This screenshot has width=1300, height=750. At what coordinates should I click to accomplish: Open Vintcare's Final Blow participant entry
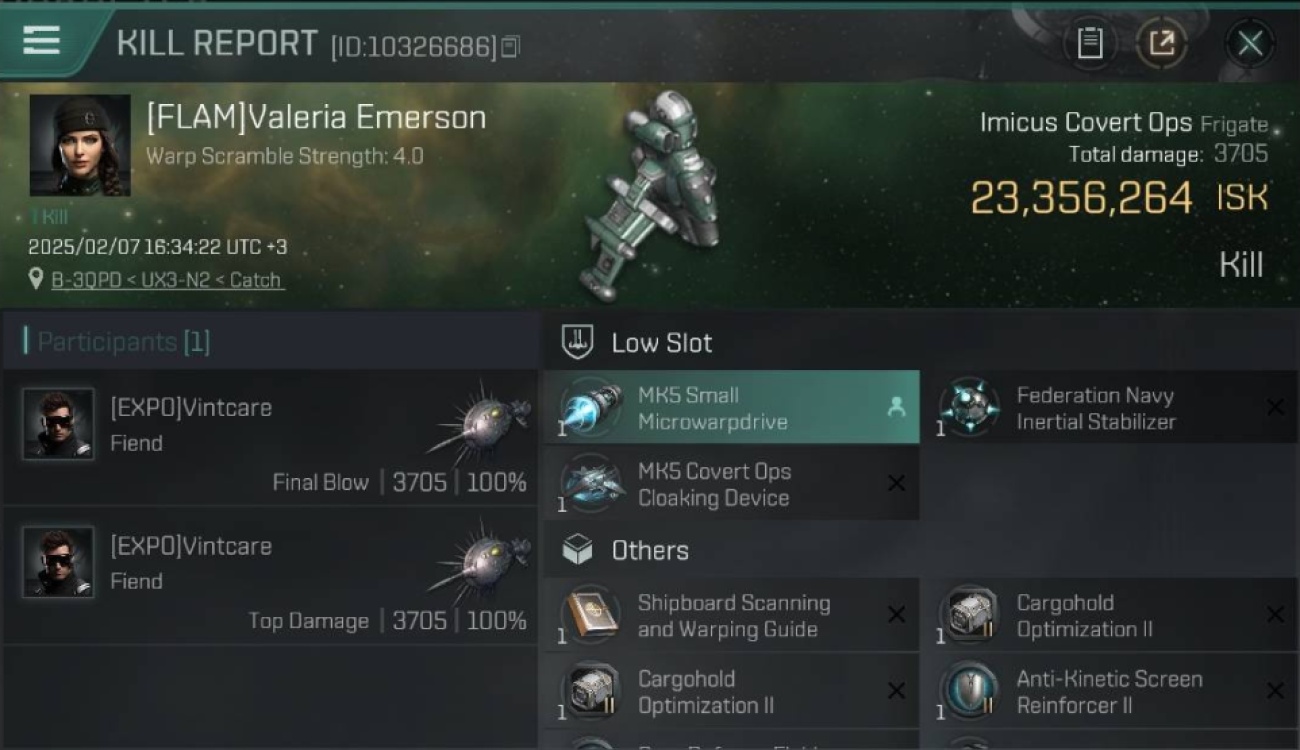(271, 438)
